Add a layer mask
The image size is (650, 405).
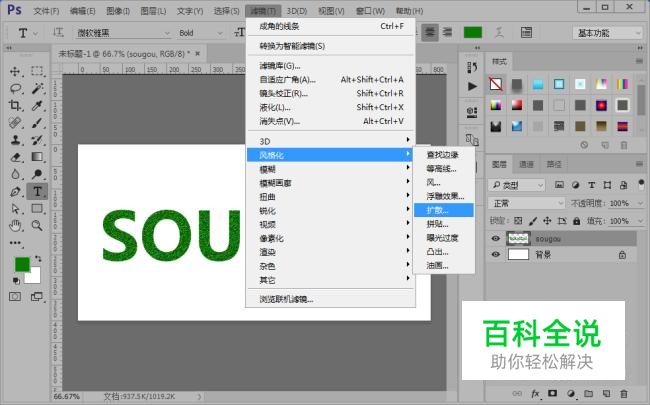(x=553, y=393)
